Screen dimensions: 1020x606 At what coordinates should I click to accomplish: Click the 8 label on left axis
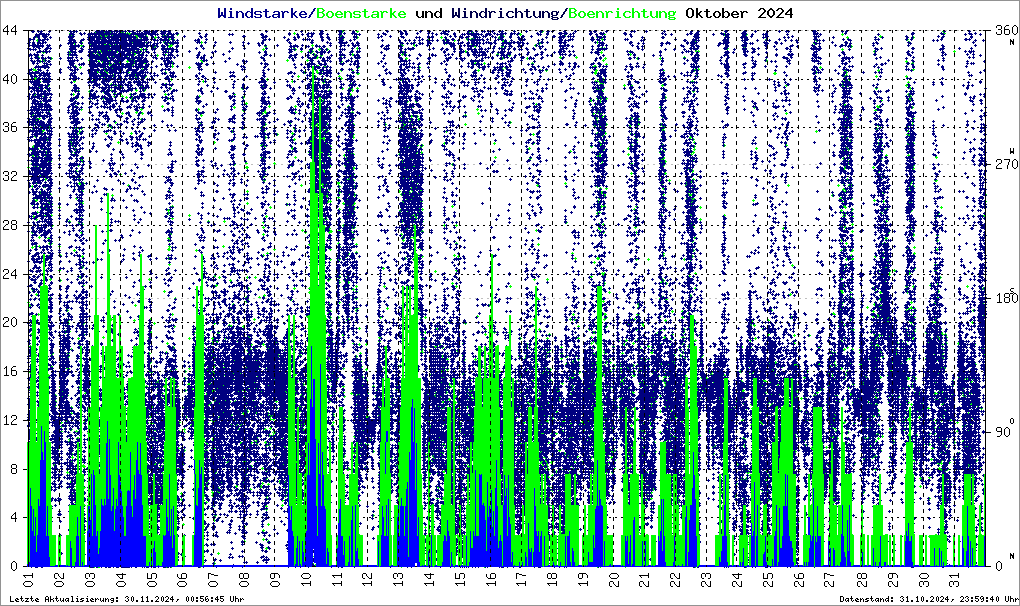15,468
